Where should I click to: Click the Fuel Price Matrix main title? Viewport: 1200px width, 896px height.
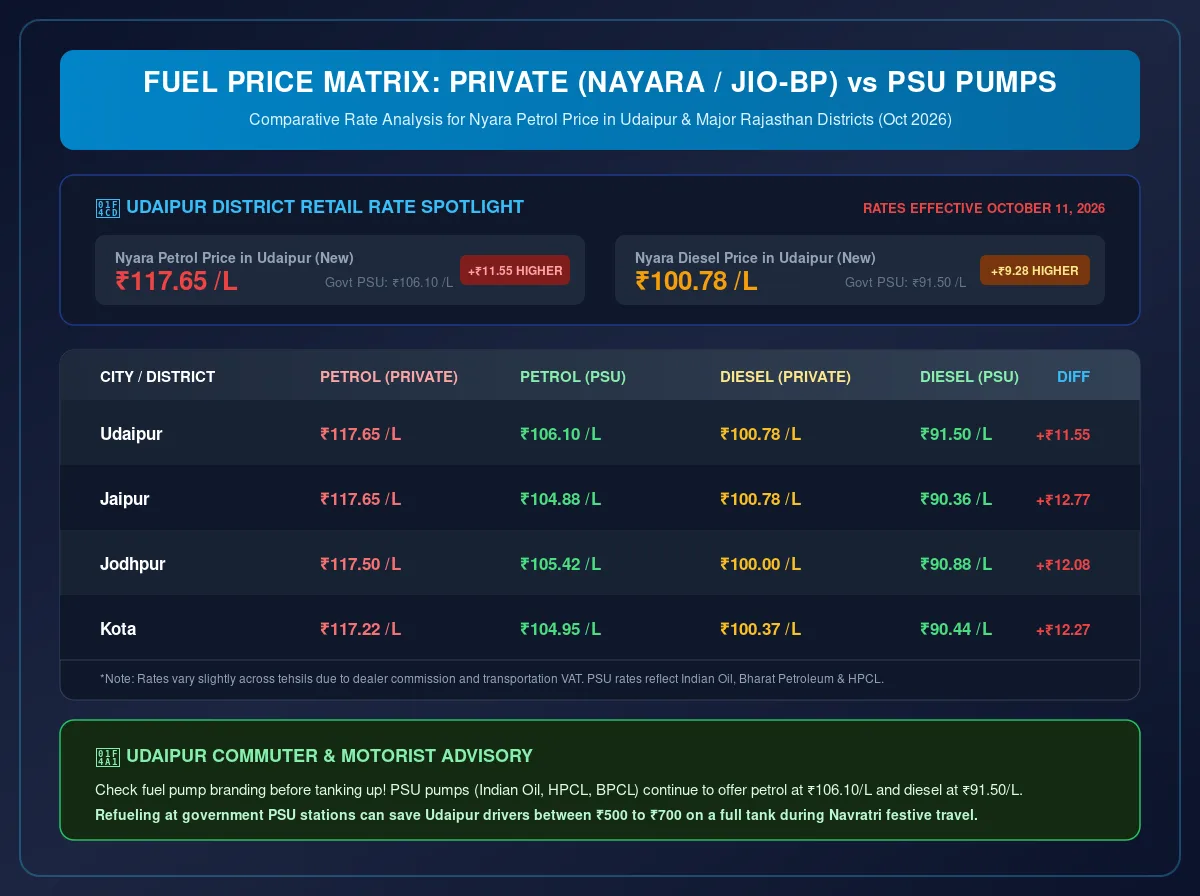[x=600, y=82]
